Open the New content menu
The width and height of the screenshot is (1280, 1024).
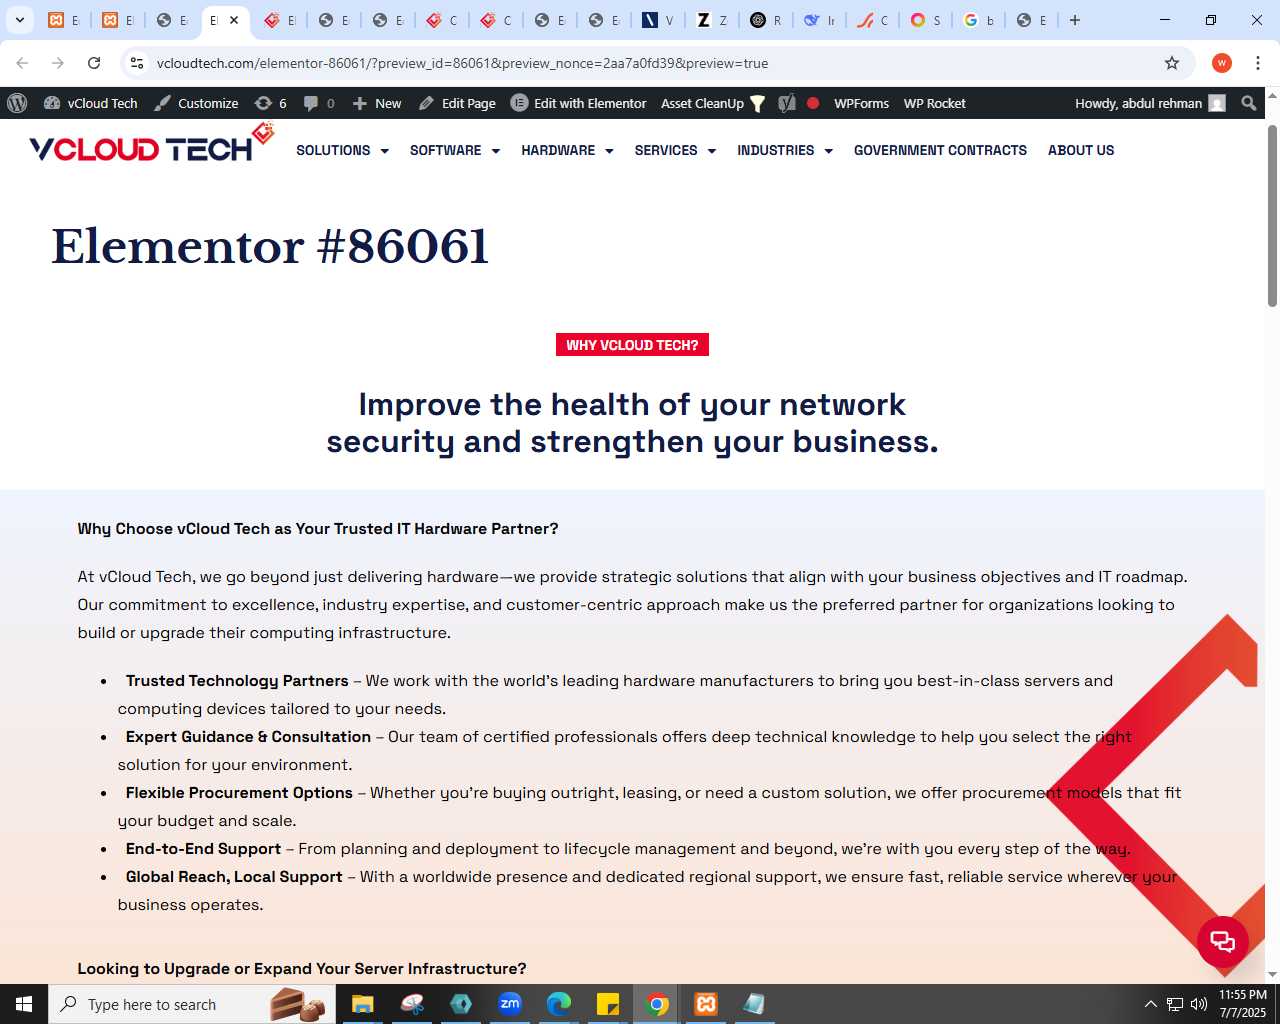(x=377, y=103)
